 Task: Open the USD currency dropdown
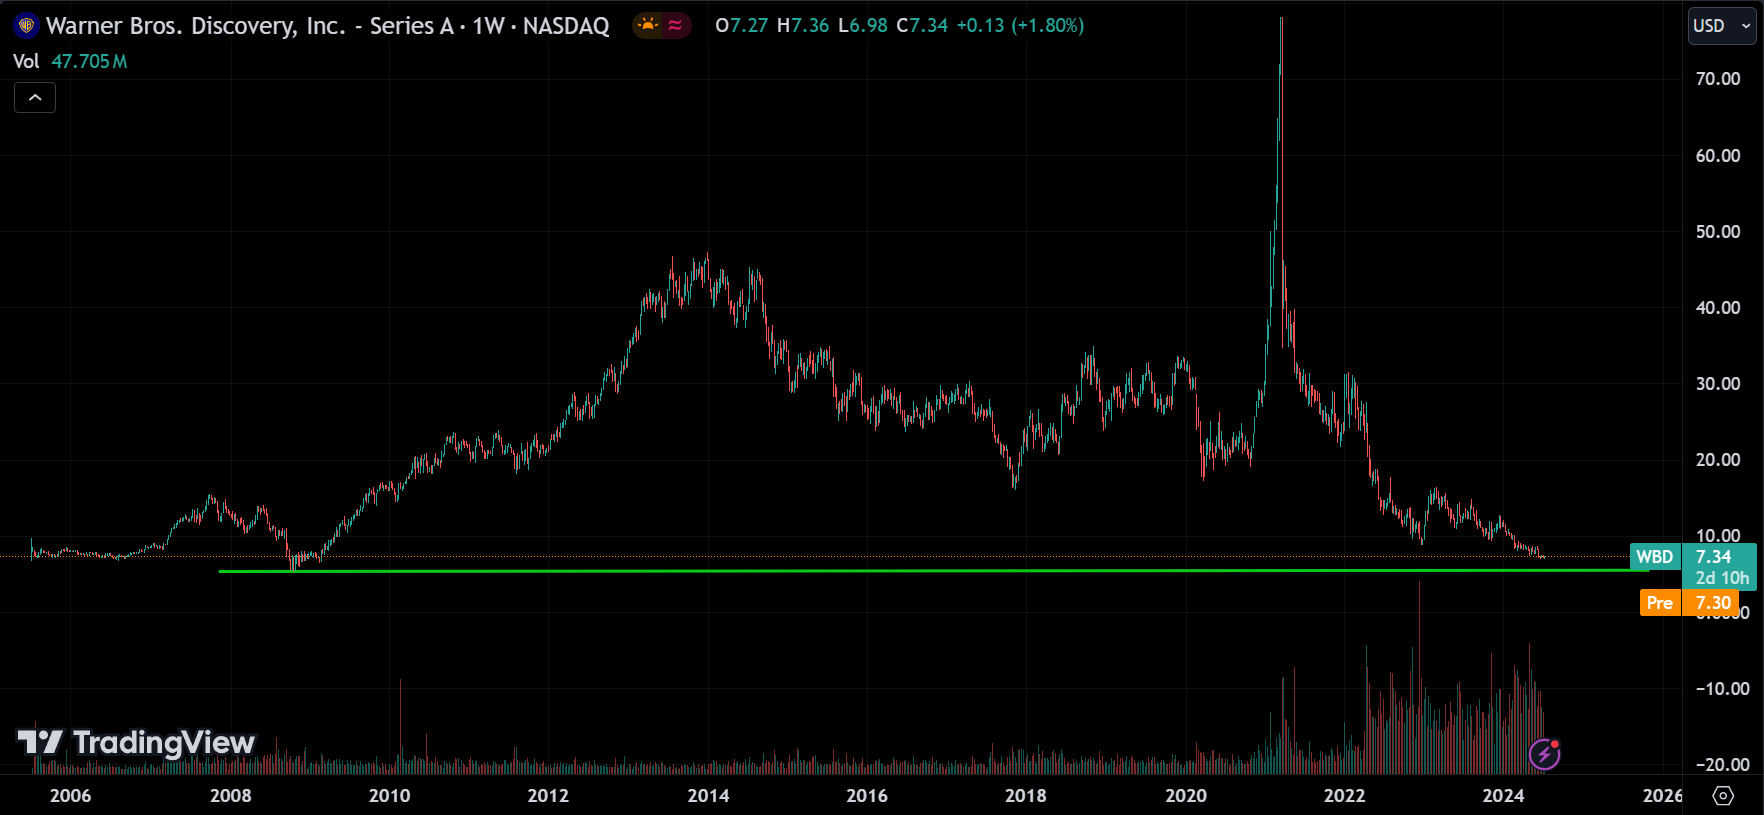(1722, 26)
